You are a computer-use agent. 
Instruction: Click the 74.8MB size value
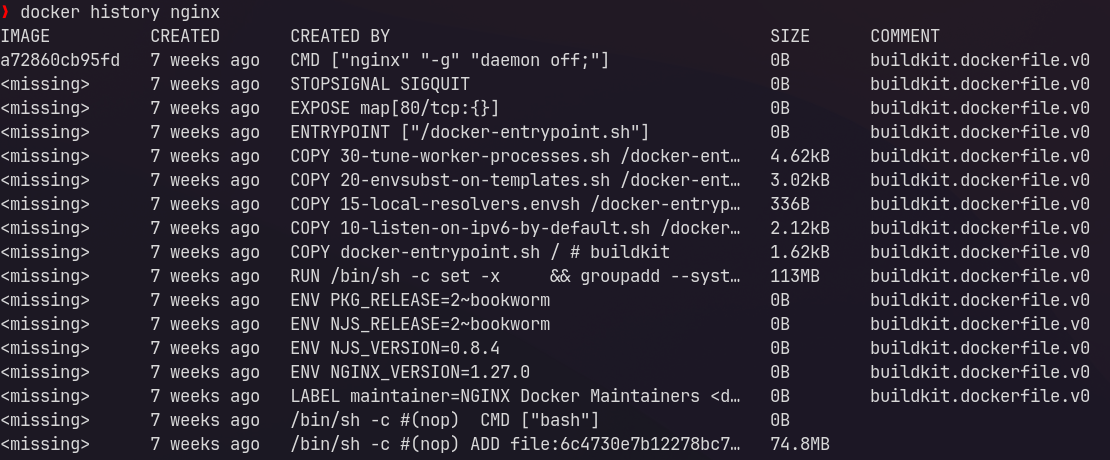coord(799,444)
